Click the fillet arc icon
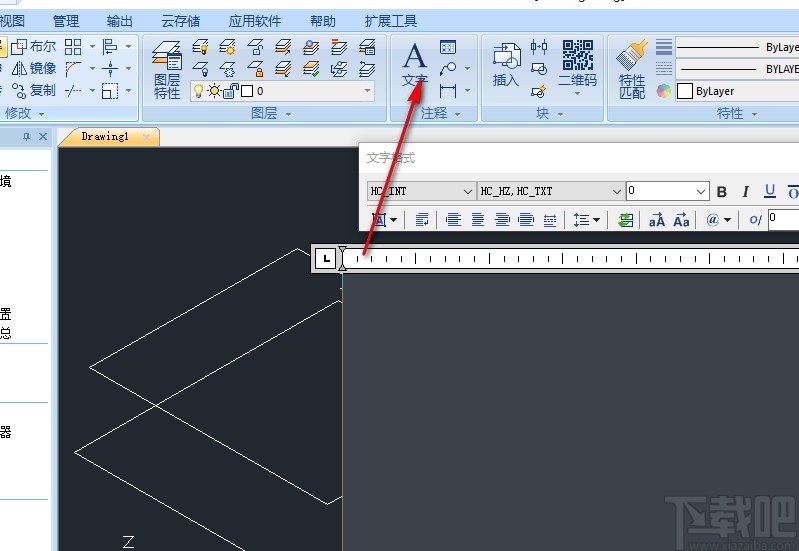Image resolution: width=799 pixels, height=551 pixels. tap(73, 69)
